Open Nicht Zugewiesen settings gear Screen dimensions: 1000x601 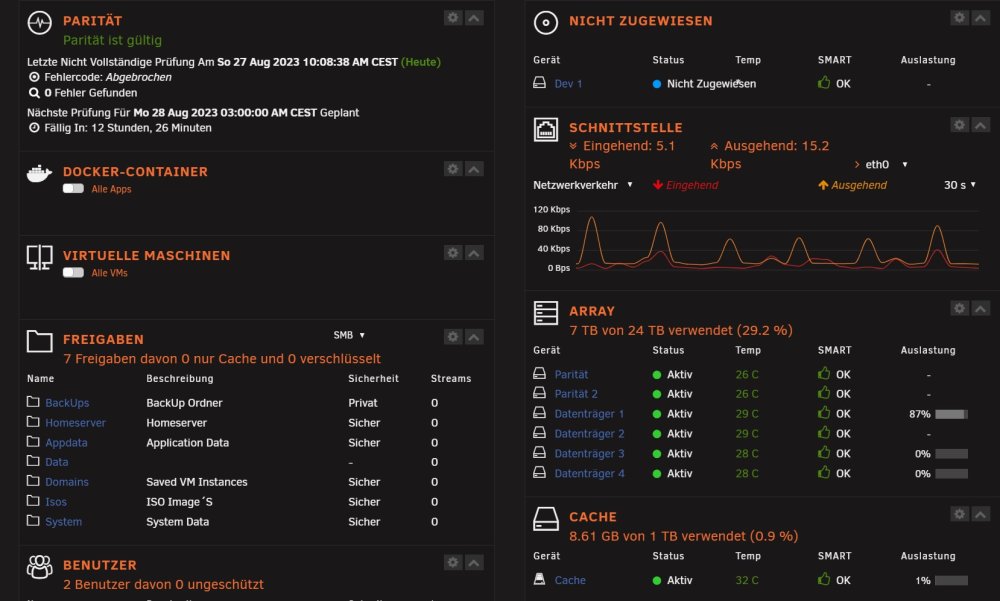tap(959, 18)
